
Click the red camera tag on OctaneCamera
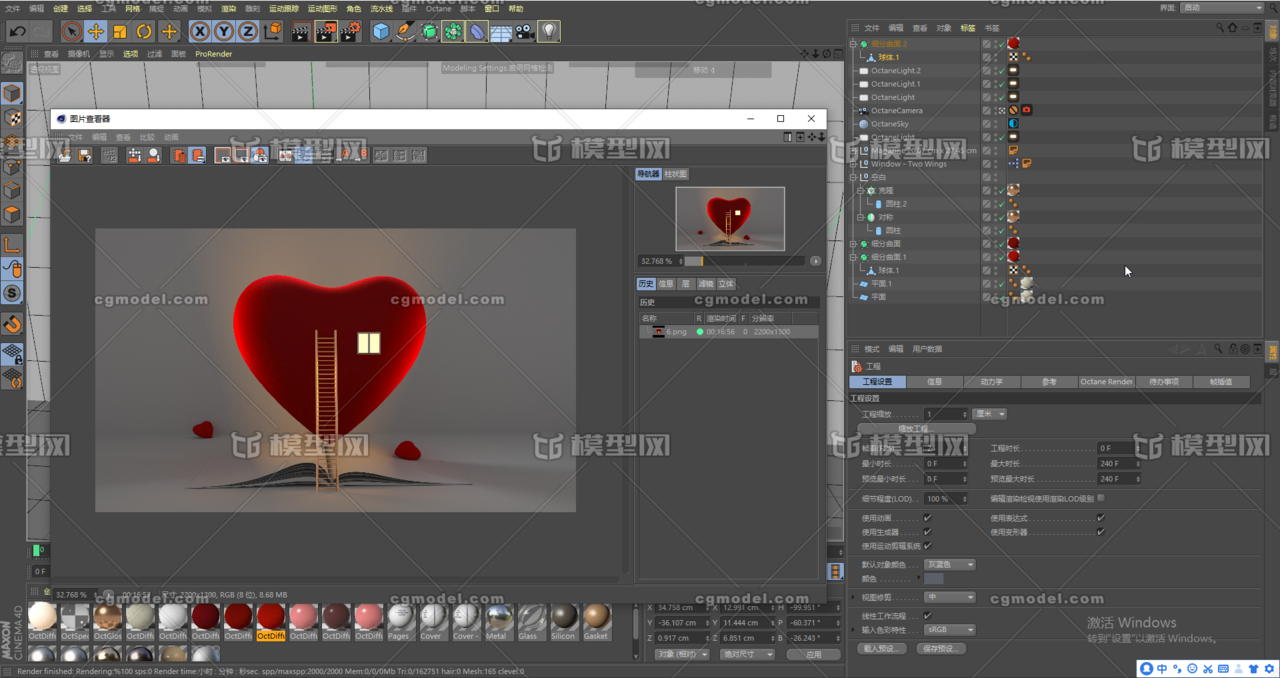tap(1026, 110)
